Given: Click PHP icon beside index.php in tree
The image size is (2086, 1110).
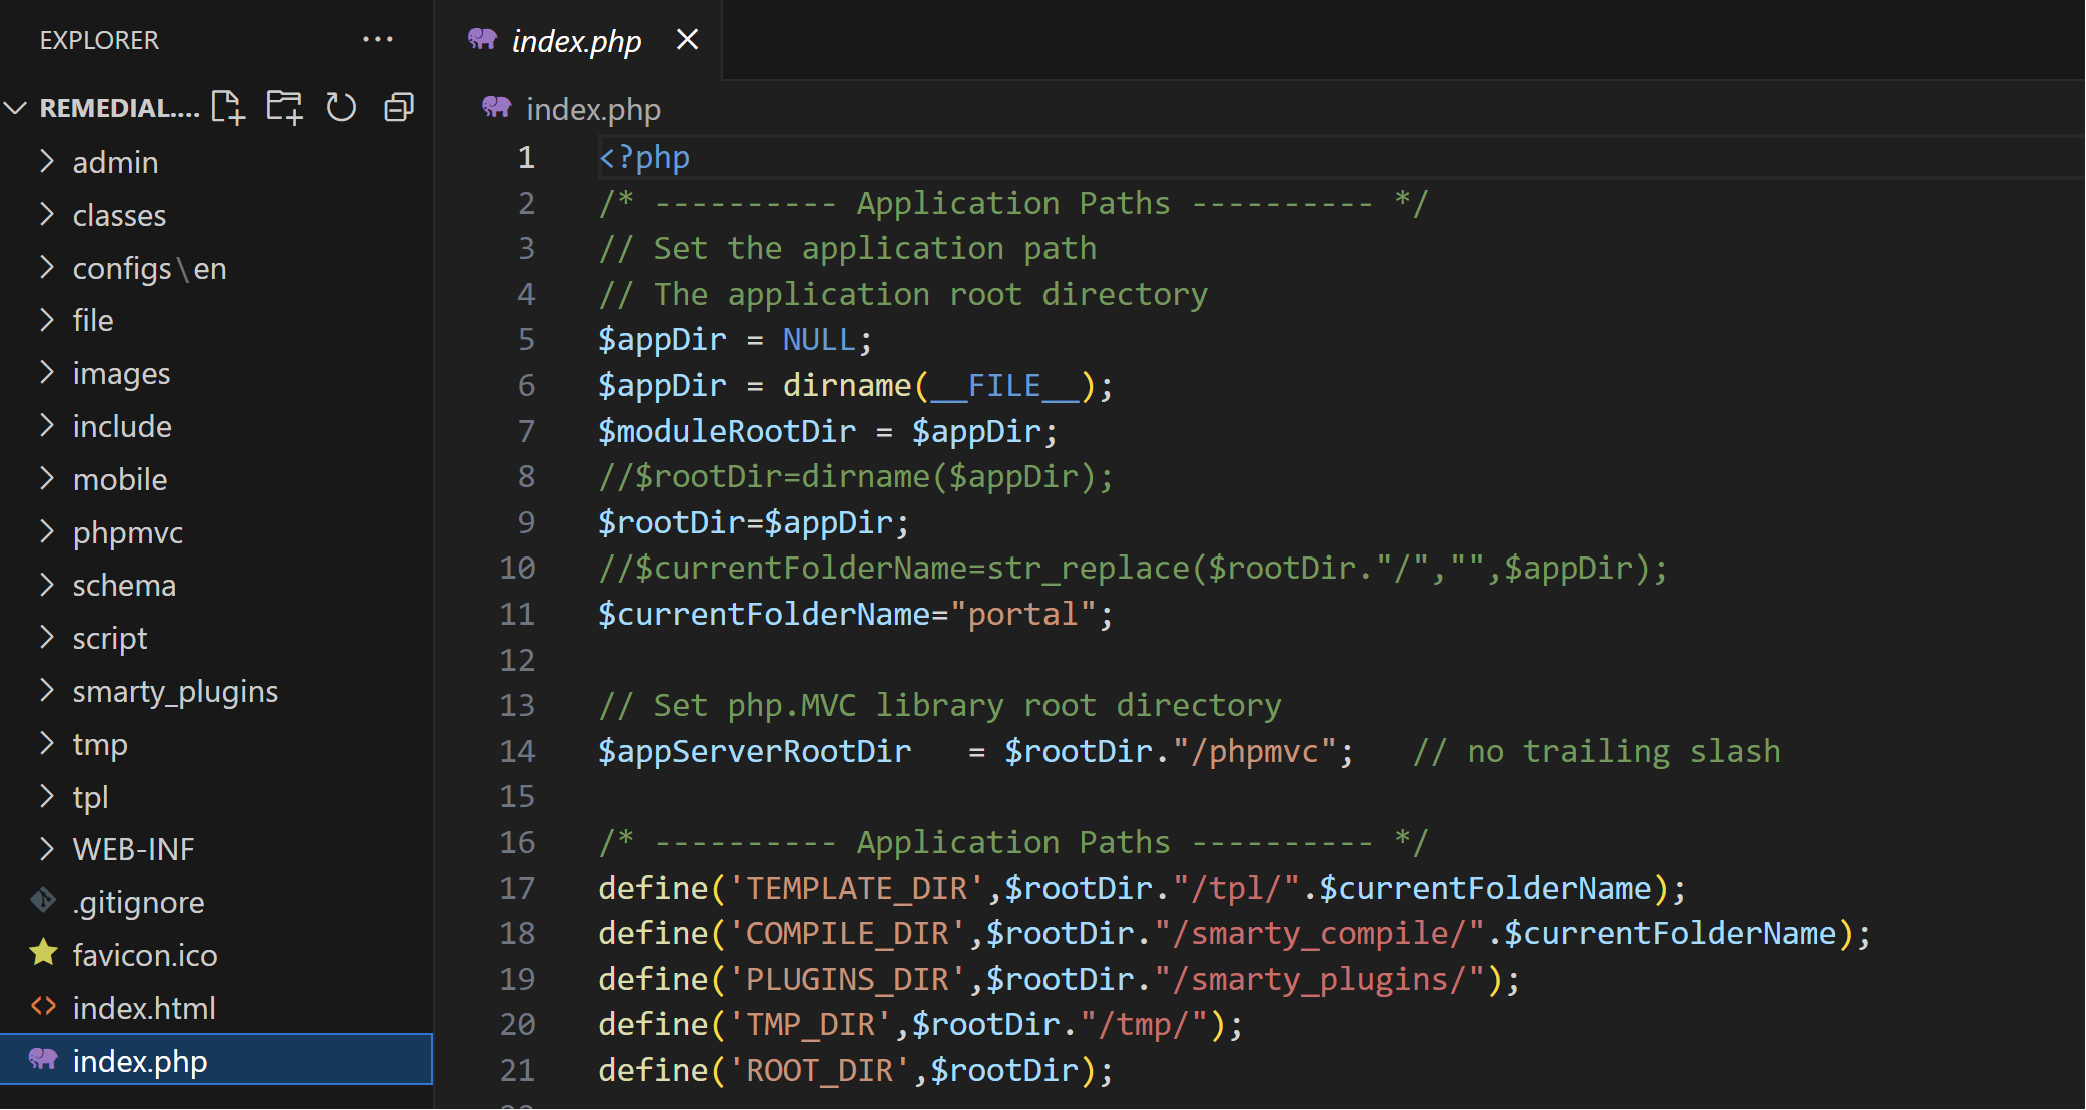Looking at the screenshot, I should (43, 1059).
